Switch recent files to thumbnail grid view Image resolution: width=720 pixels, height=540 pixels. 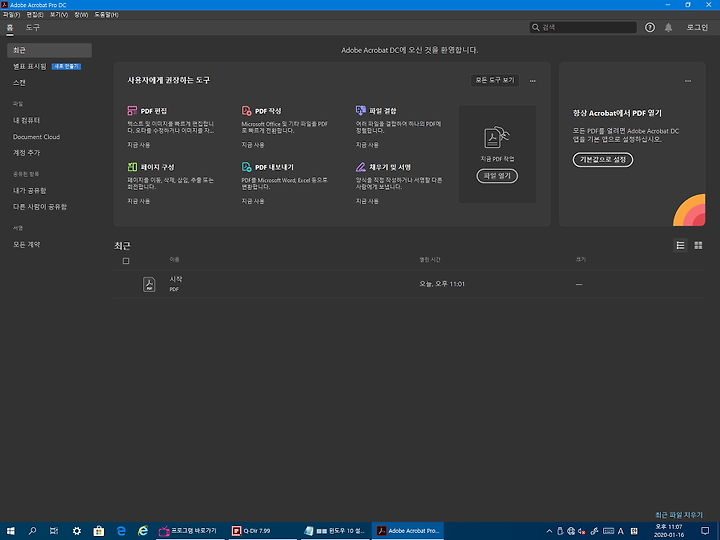[x=698, y=246]
